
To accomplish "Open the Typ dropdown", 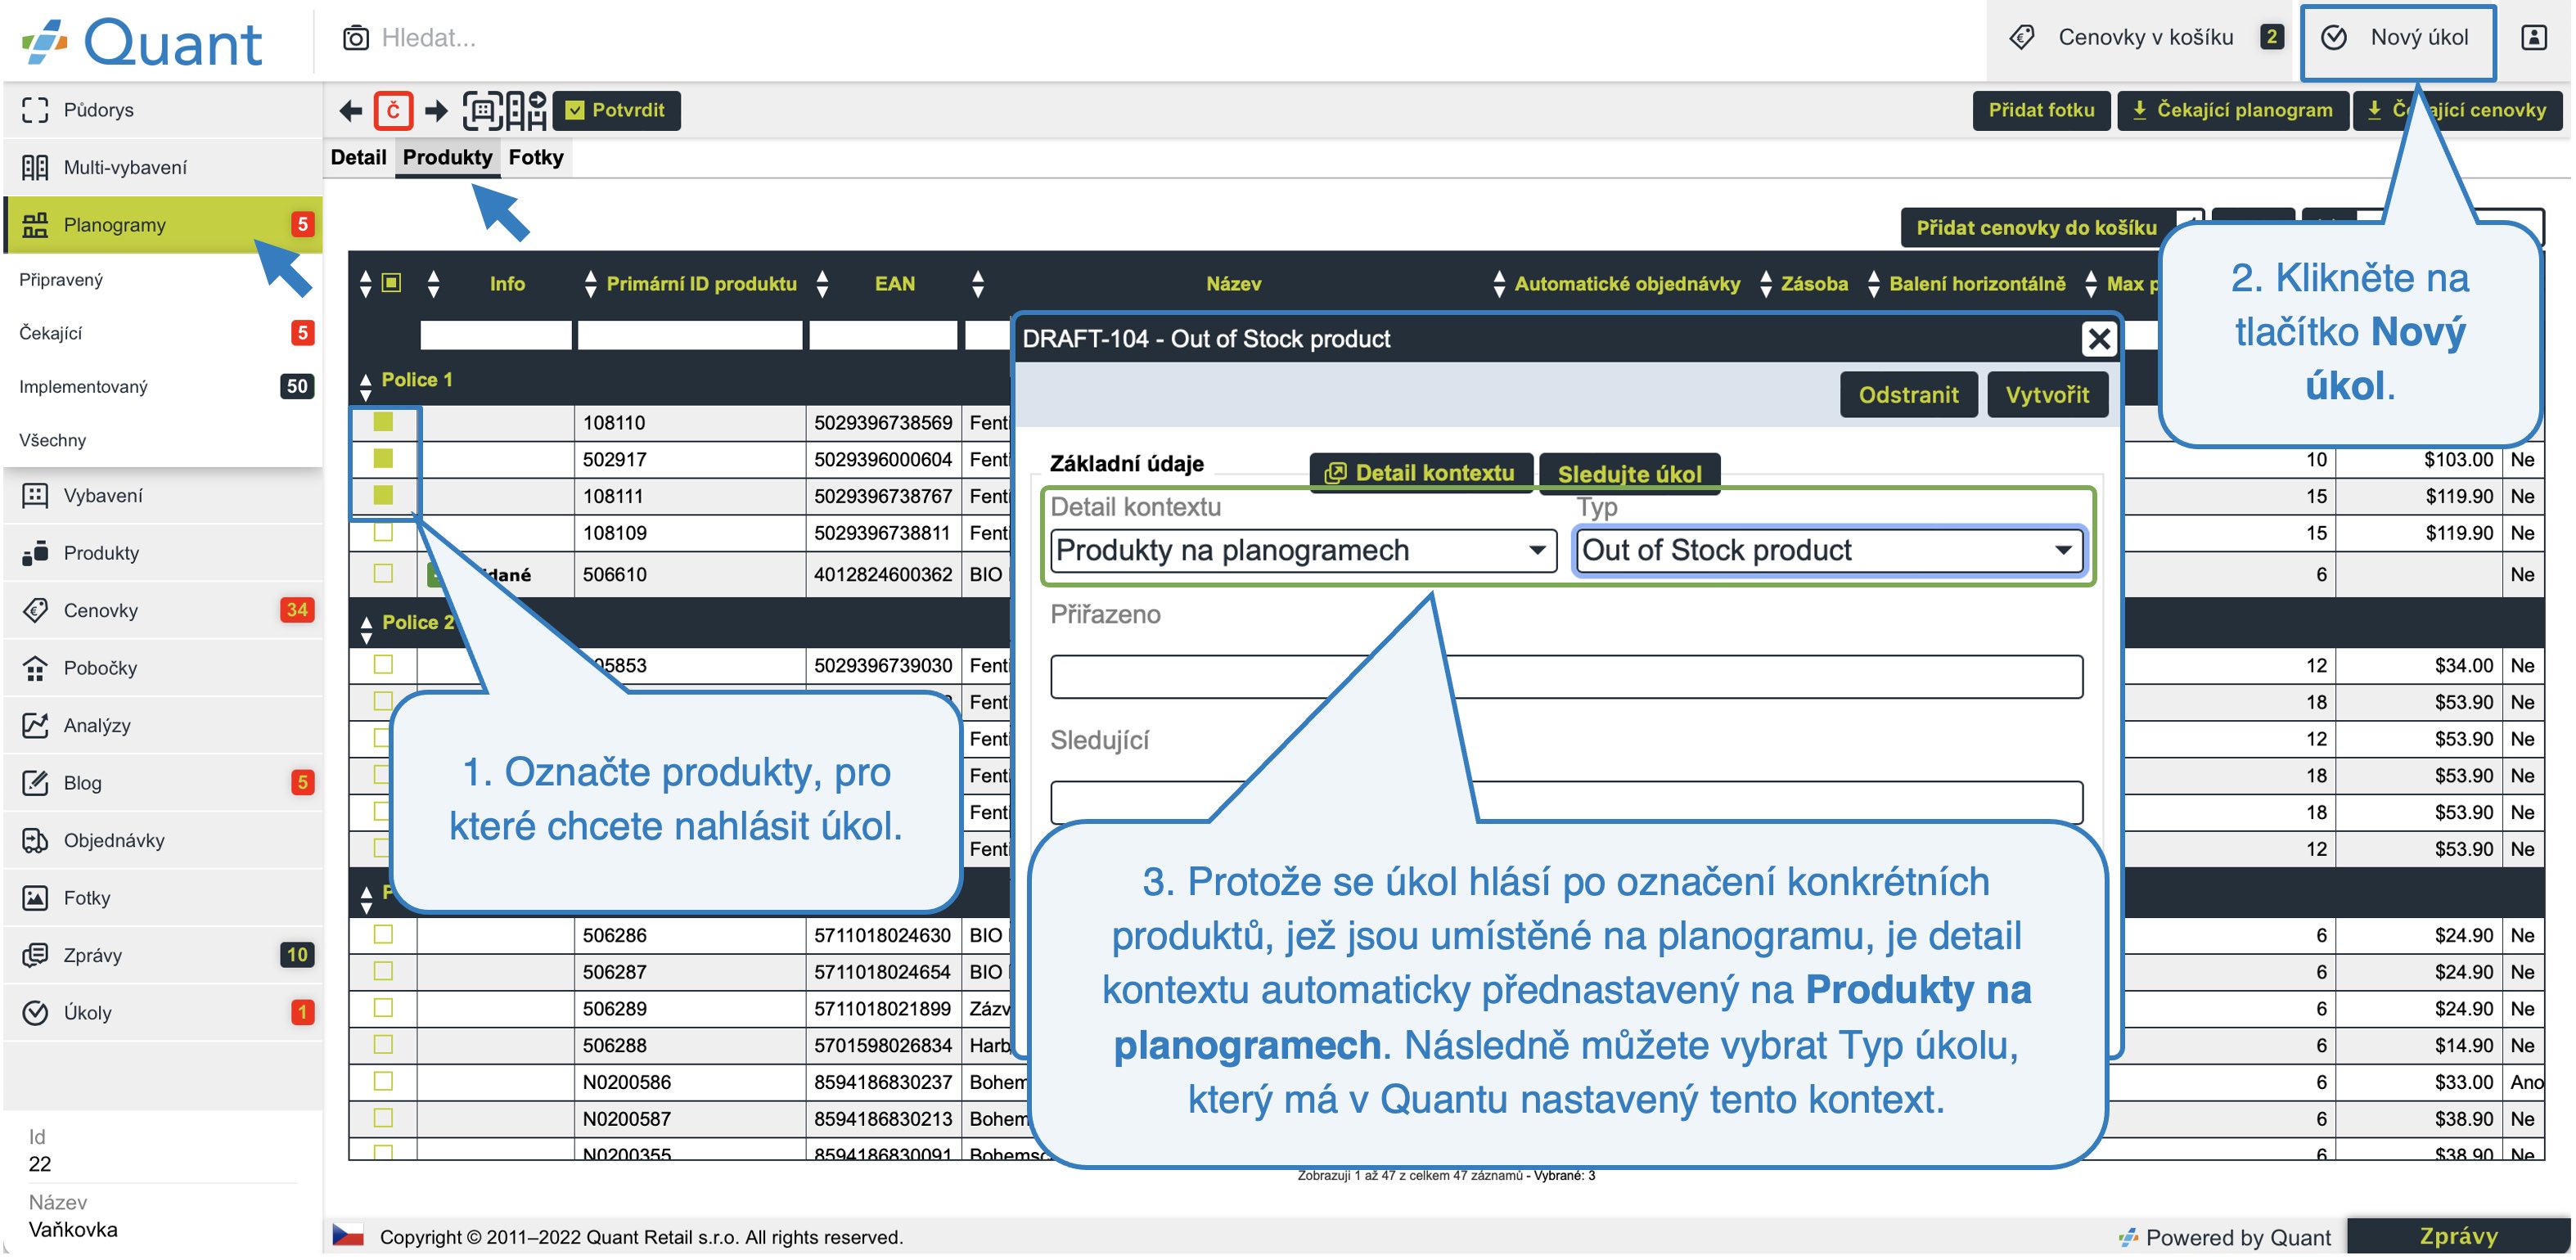I will click(x=1828, y=551).
